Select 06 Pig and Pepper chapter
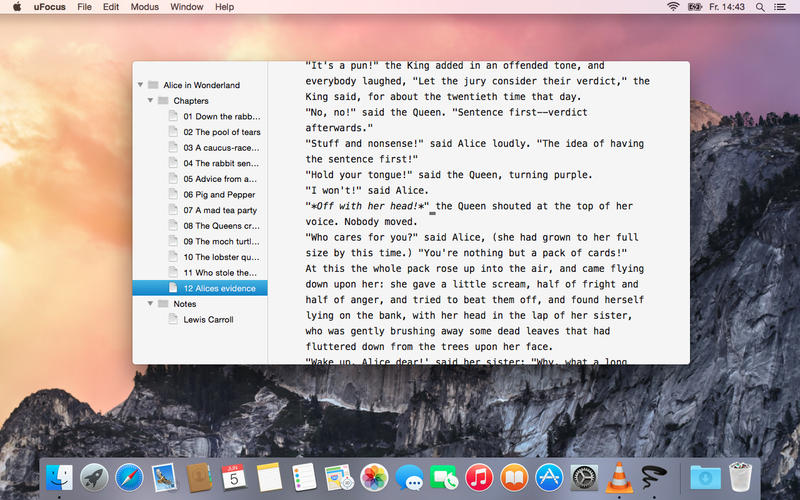This screenshot has height=500, width=800. click(x=218, y=194)
